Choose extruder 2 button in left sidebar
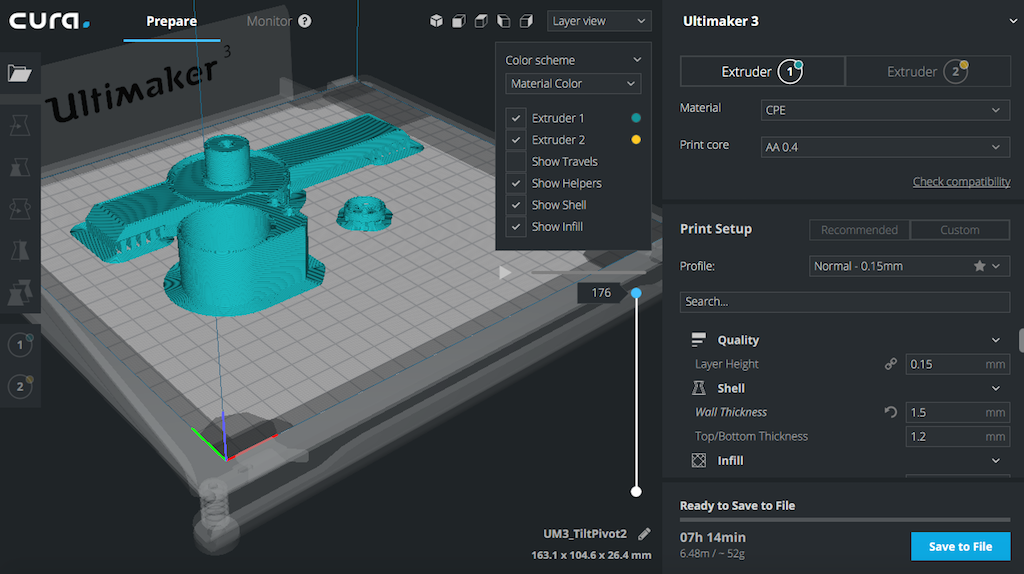1024x574 pixels. 20,386
